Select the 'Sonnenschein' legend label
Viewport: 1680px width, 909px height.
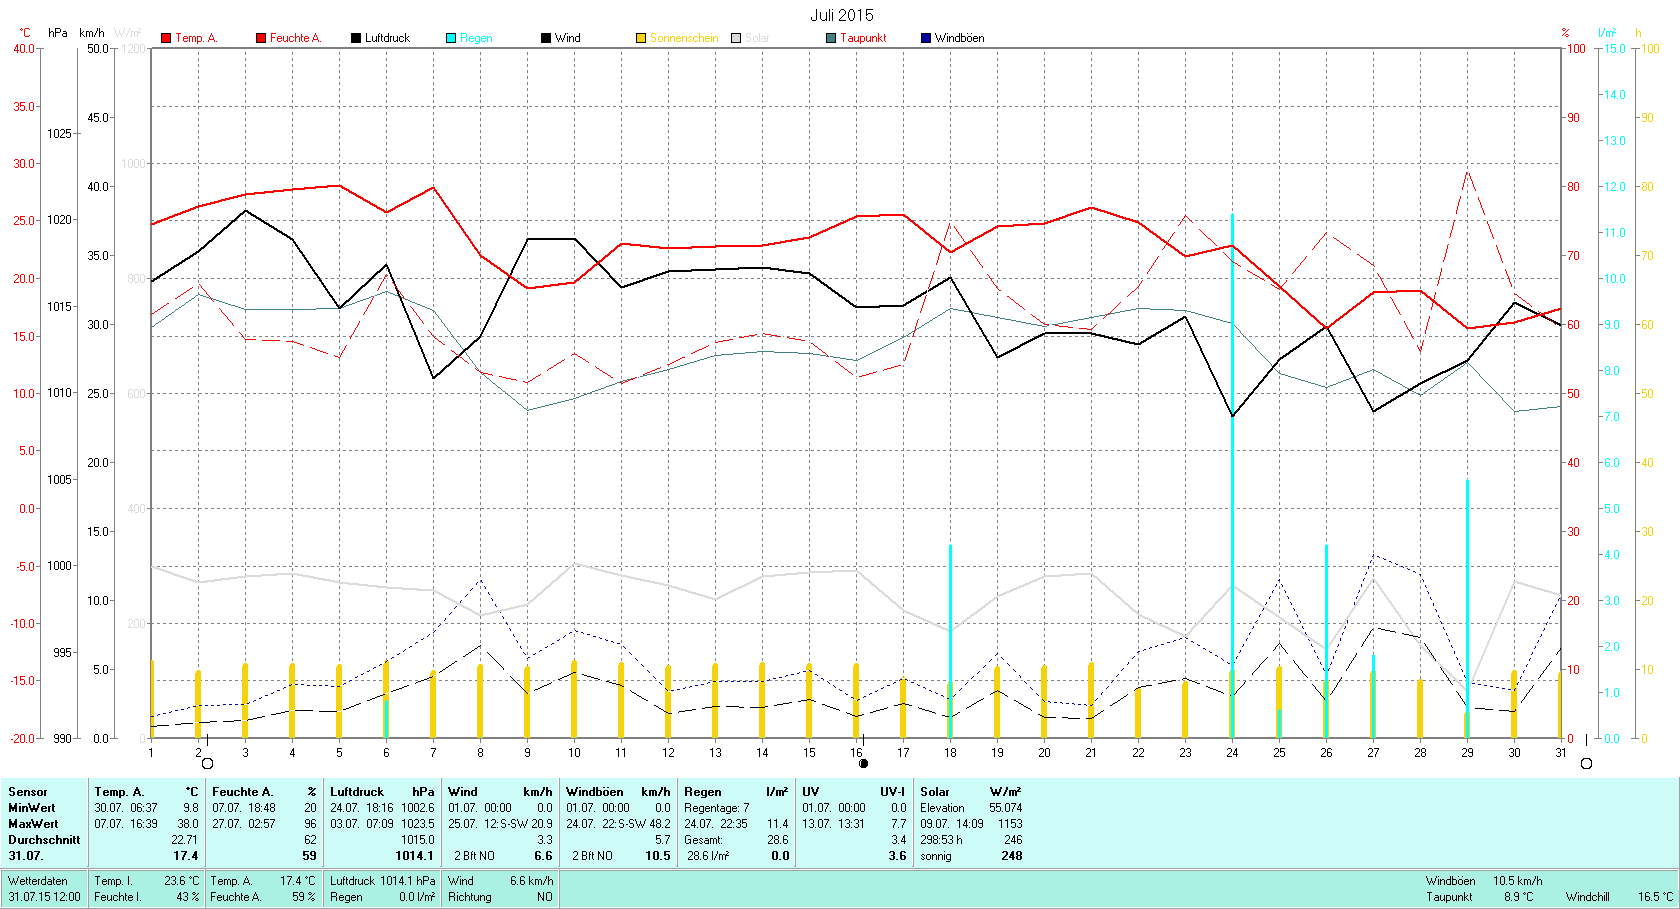tap(684, 38)
